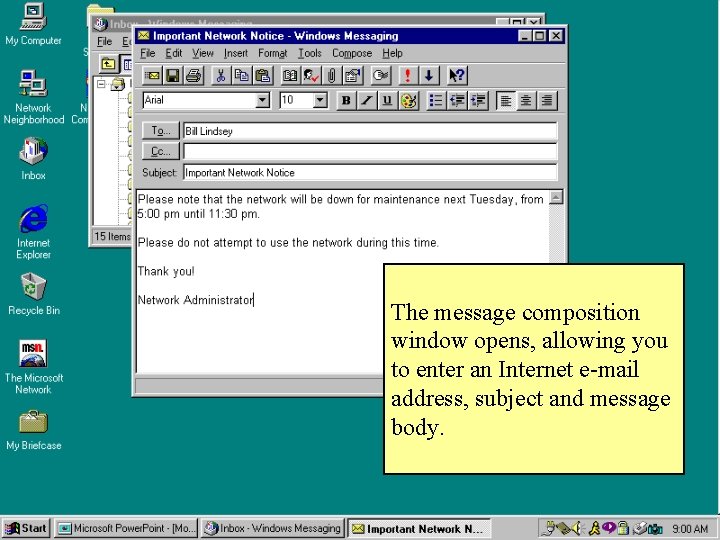720x540 pixels.
Task: Click the 9:00 AM system clock
Action: click(690, 529)
